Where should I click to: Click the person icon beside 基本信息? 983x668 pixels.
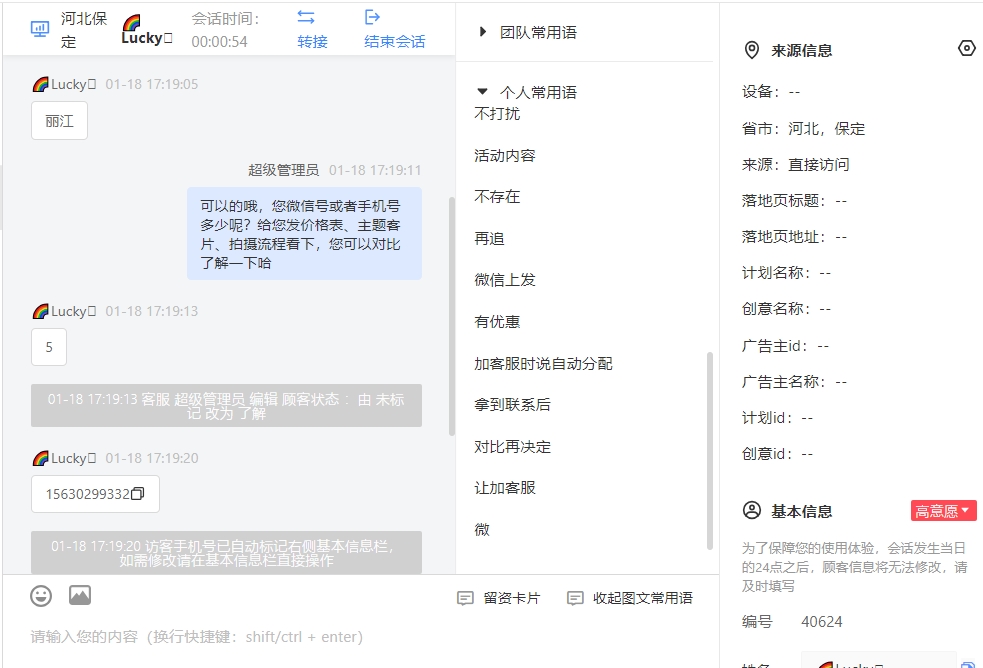(x=752, y=511)
